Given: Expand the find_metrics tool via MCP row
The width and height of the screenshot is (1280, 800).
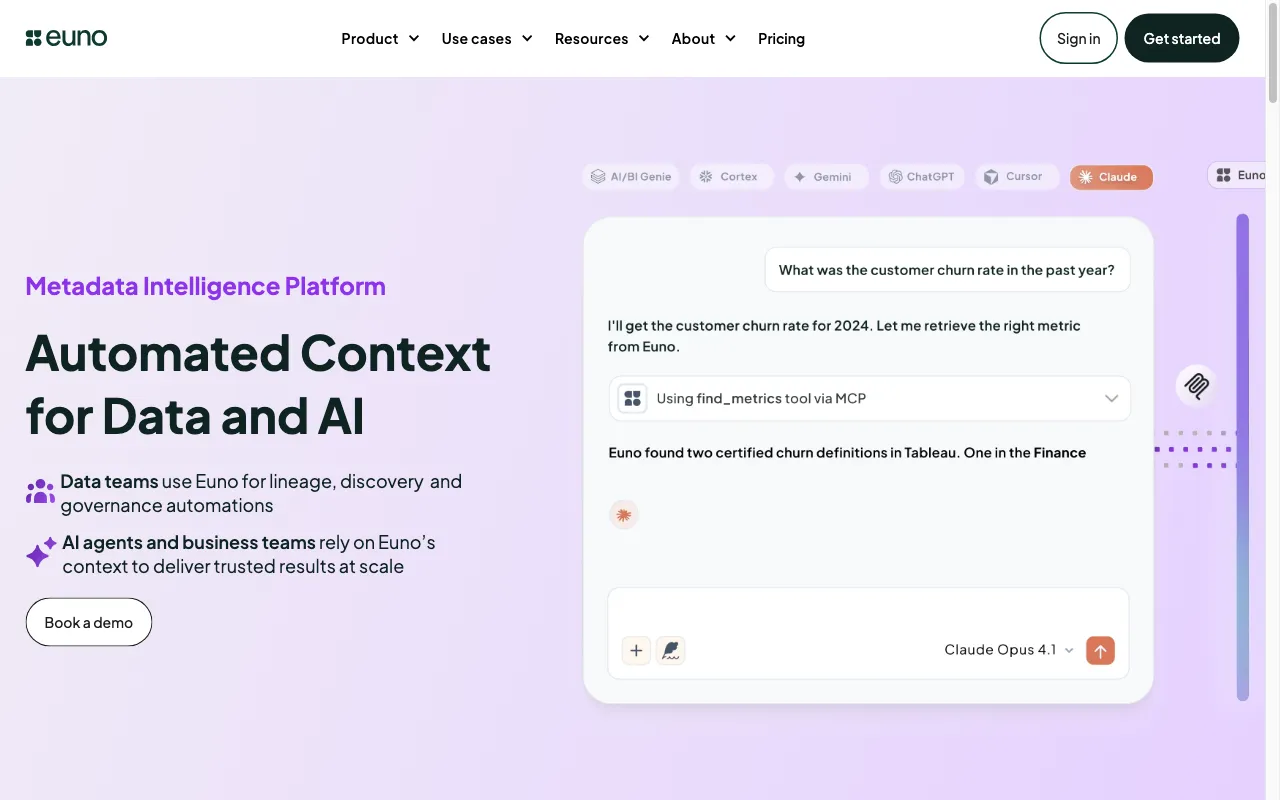Looking at the screenshot, I should (x=869, y=398).
